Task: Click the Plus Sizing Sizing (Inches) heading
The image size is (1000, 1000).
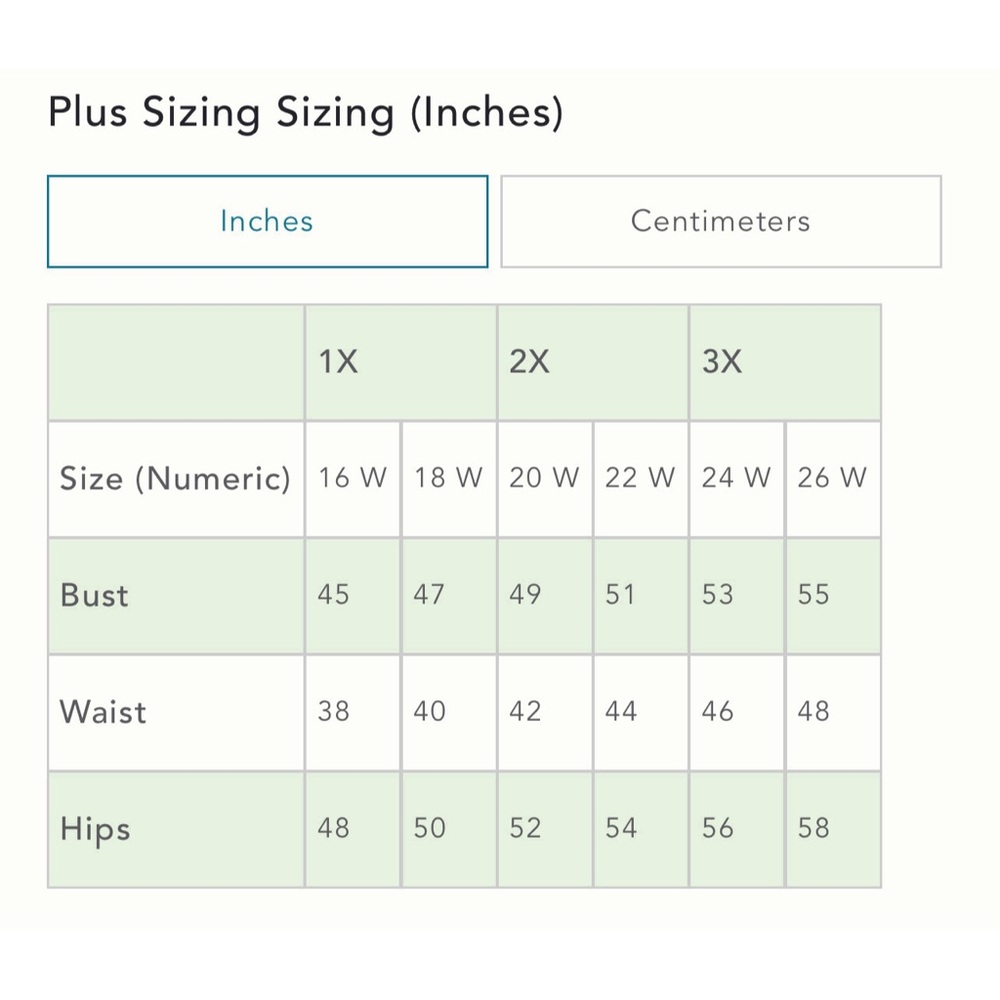Action: click(x=306, y=113)
